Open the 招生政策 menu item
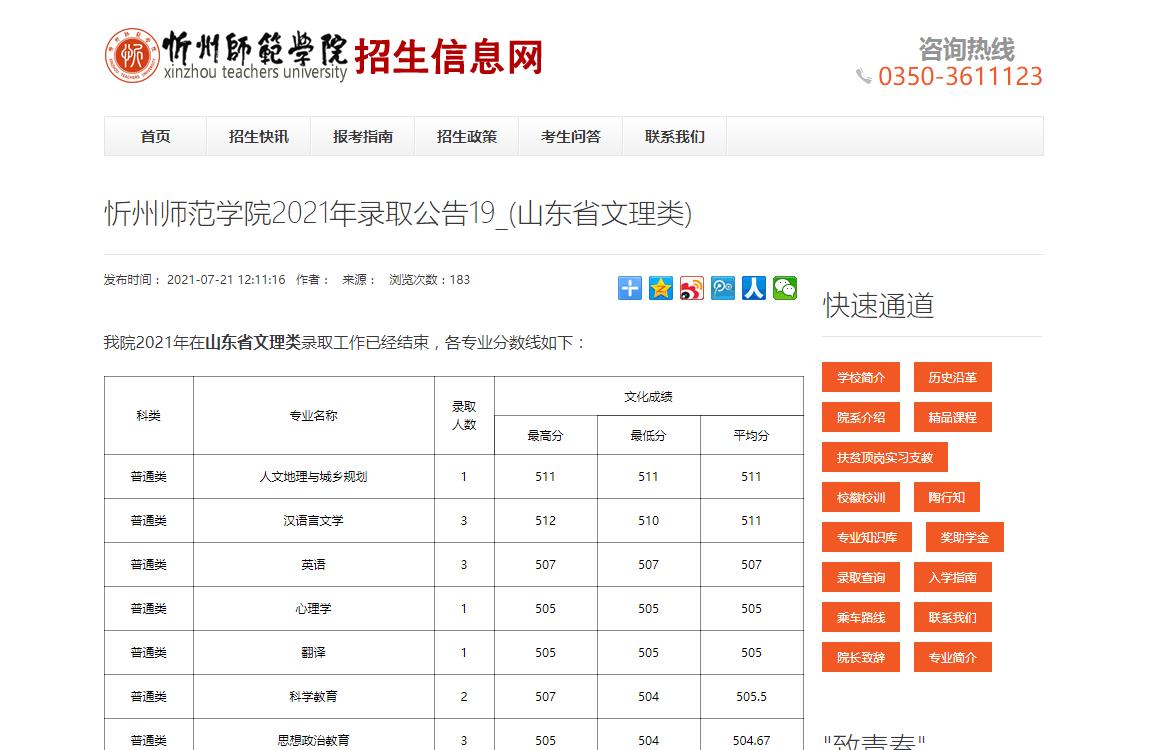The width and height of the screenshot is (1150, 750). 467,136
